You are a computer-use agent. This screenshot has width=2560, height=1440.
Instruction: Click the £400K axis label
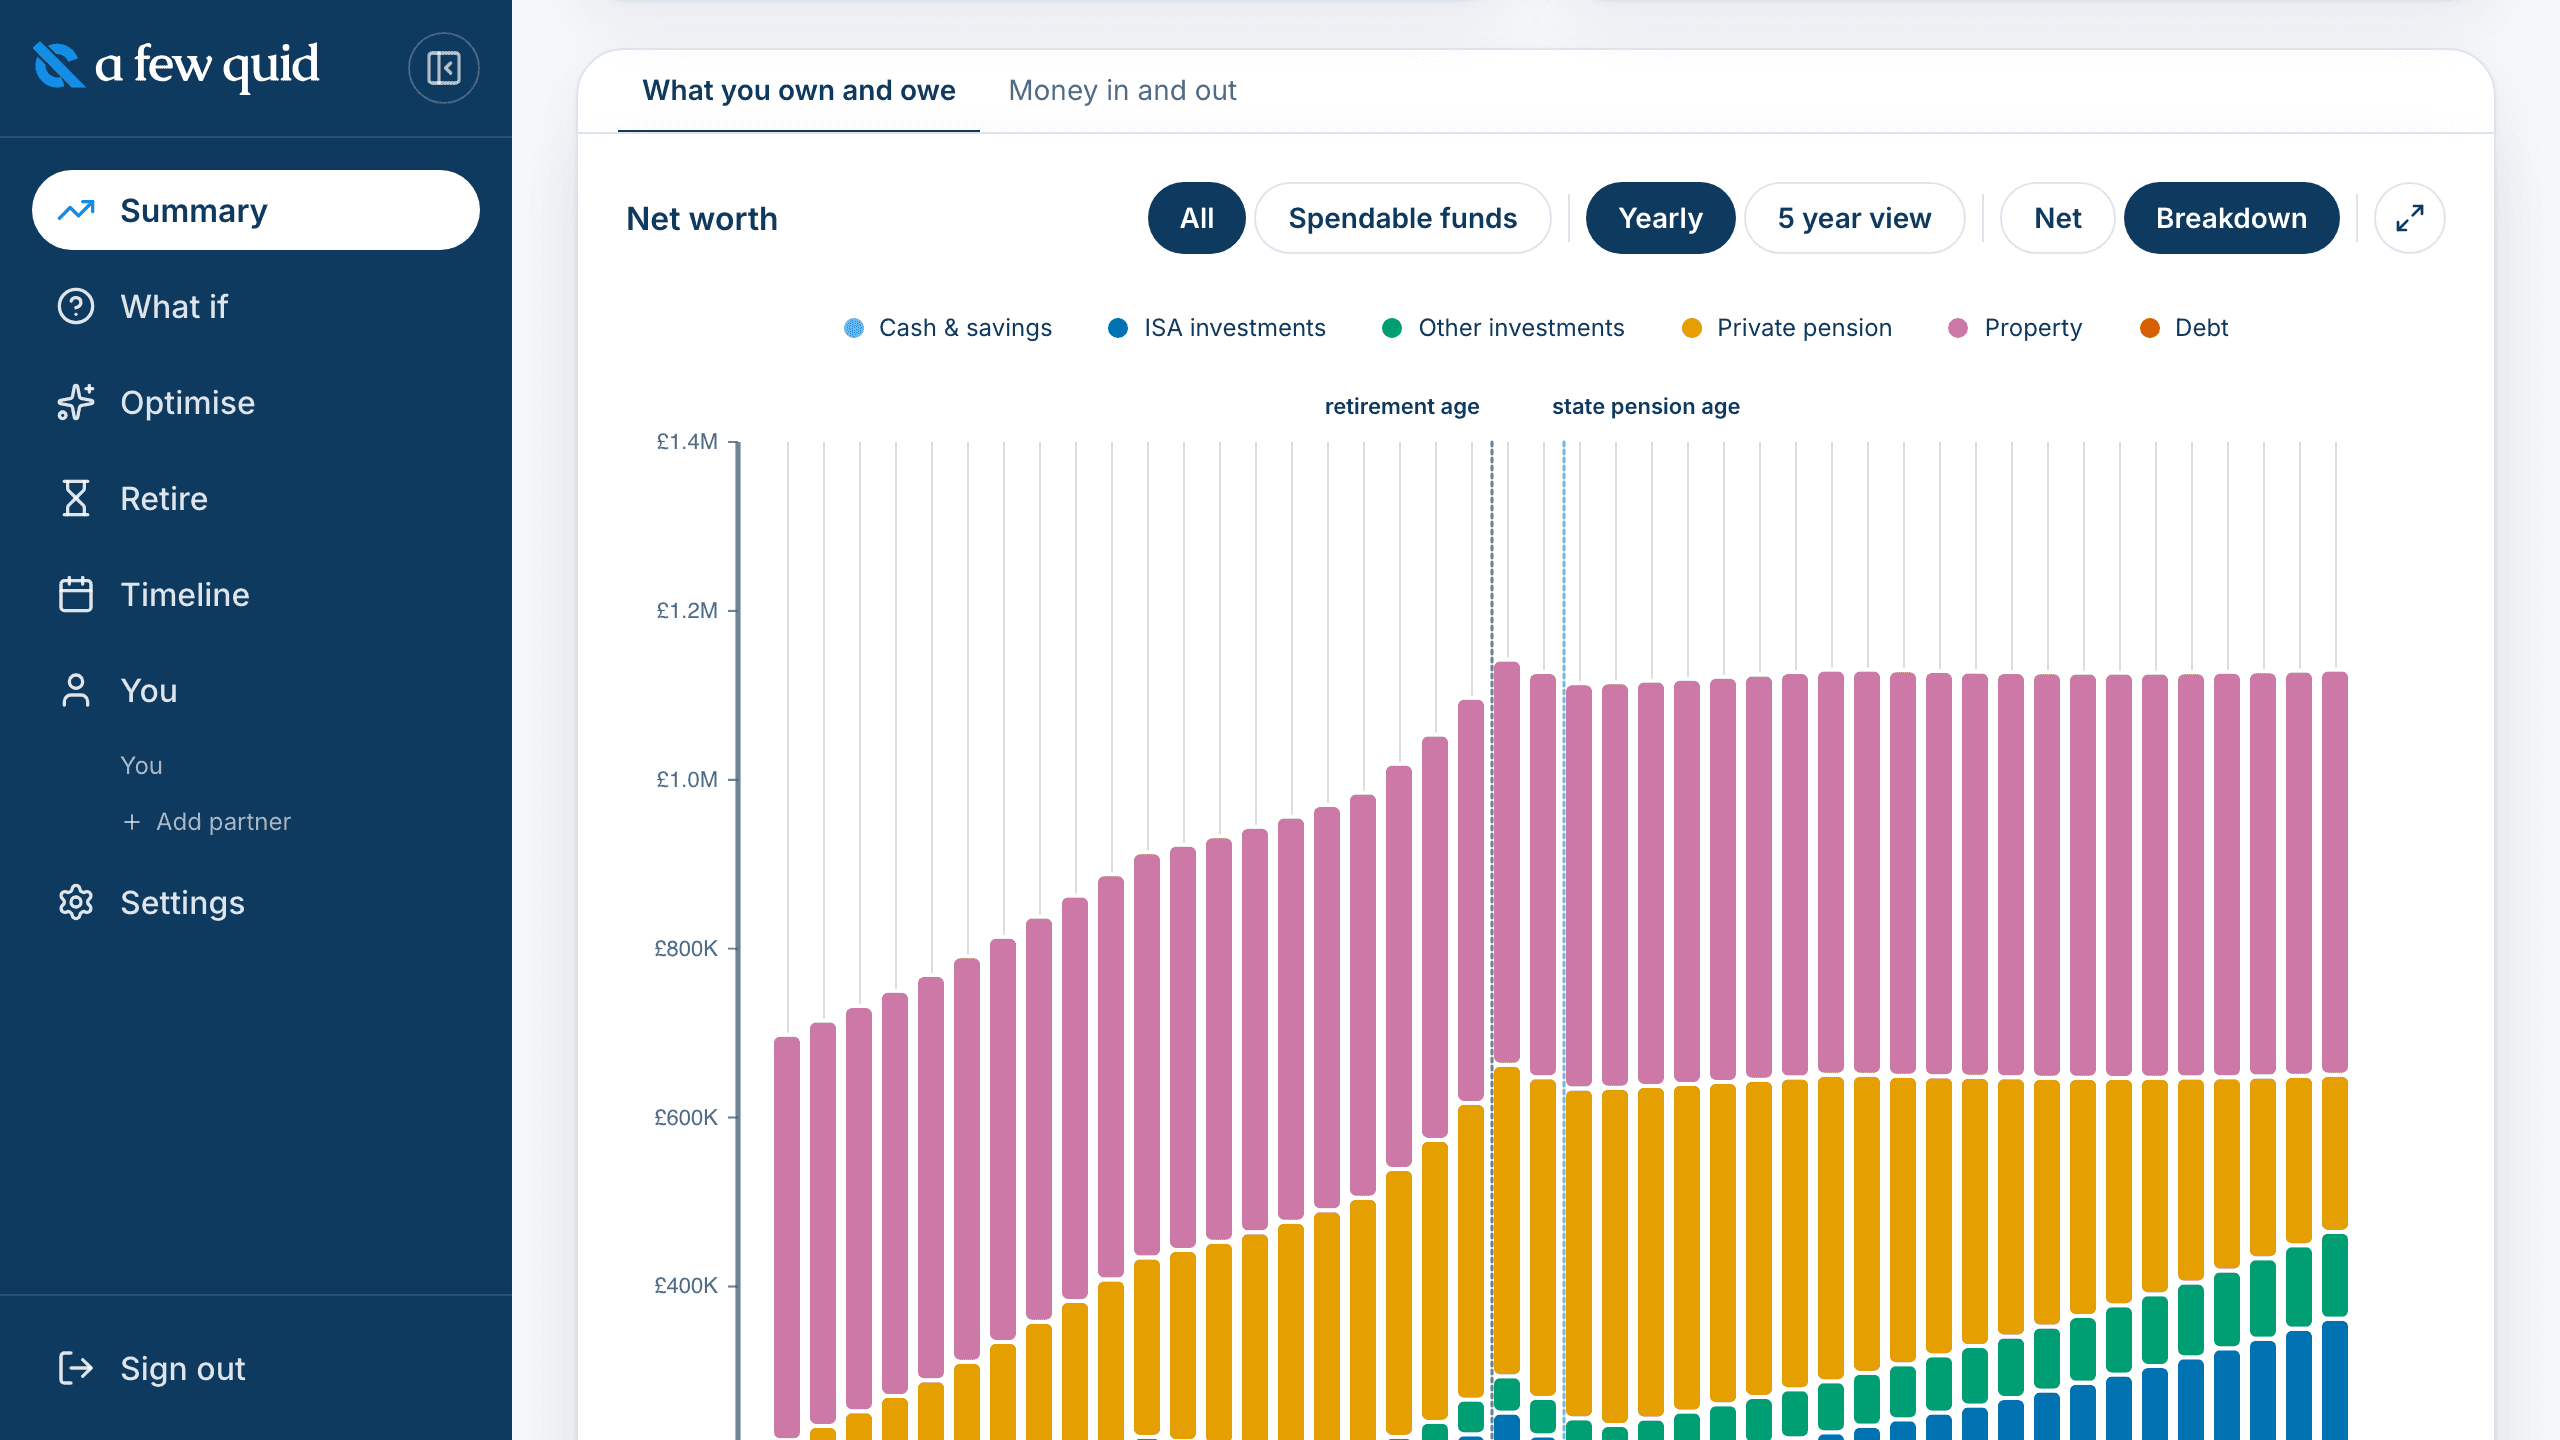686,1285
